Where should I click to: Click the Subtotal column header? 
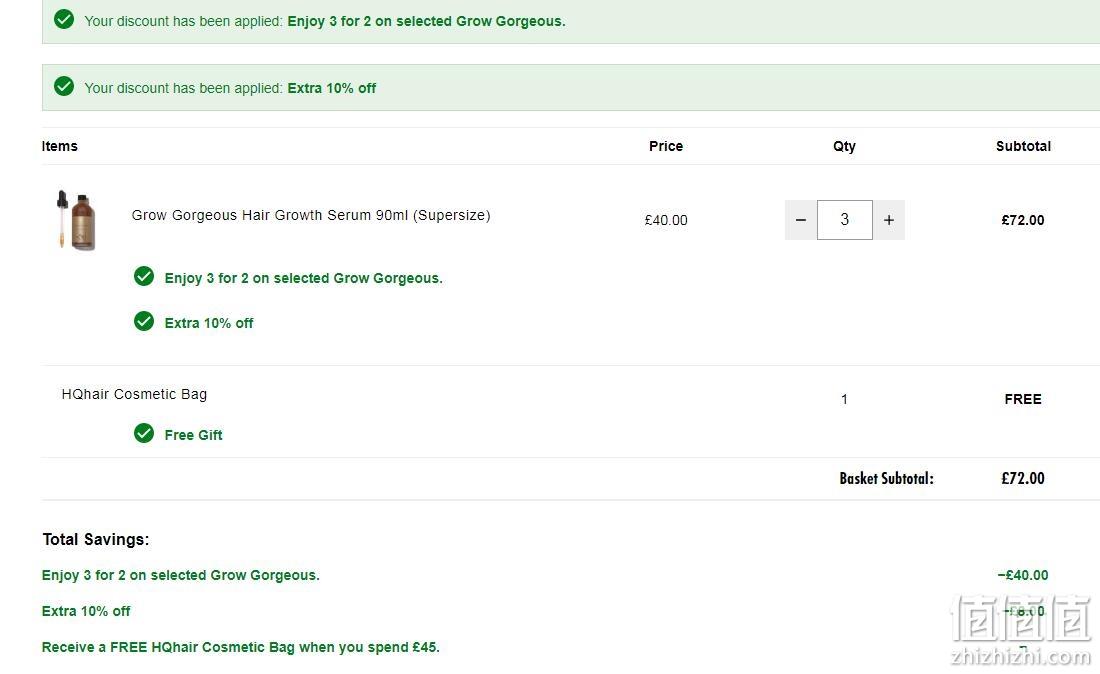(1024, 146)
